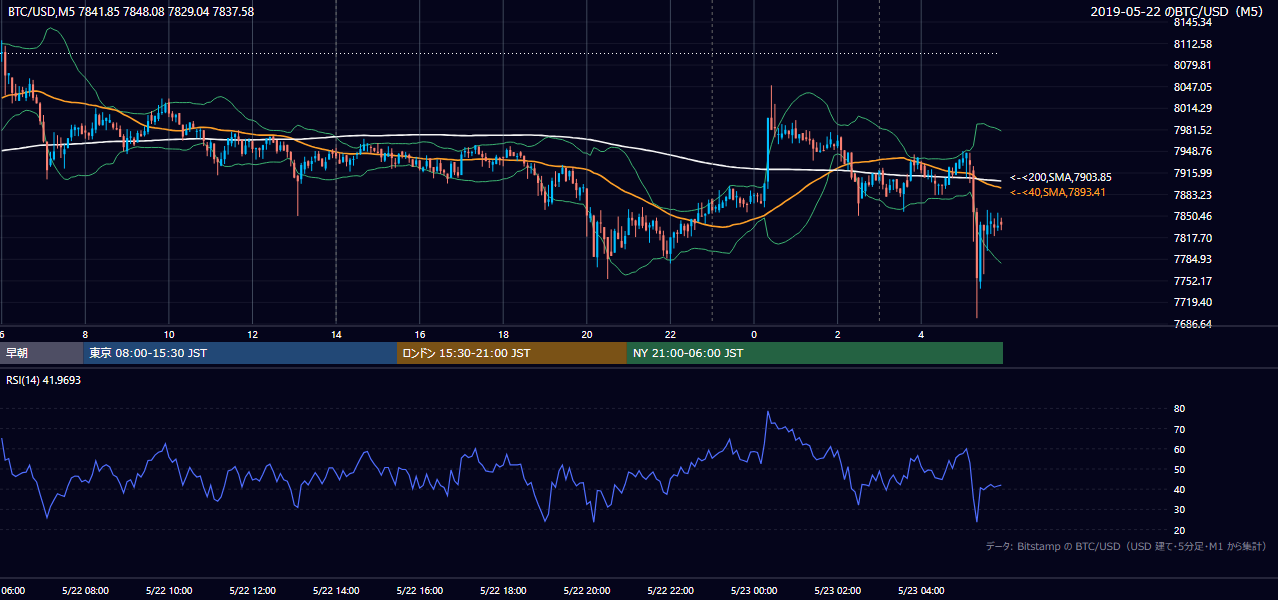This screenshot has width=1278, height=600.
Task: Click hour tick 22 under the price chart
Action: pyautogui.click(x=670, y=334)
